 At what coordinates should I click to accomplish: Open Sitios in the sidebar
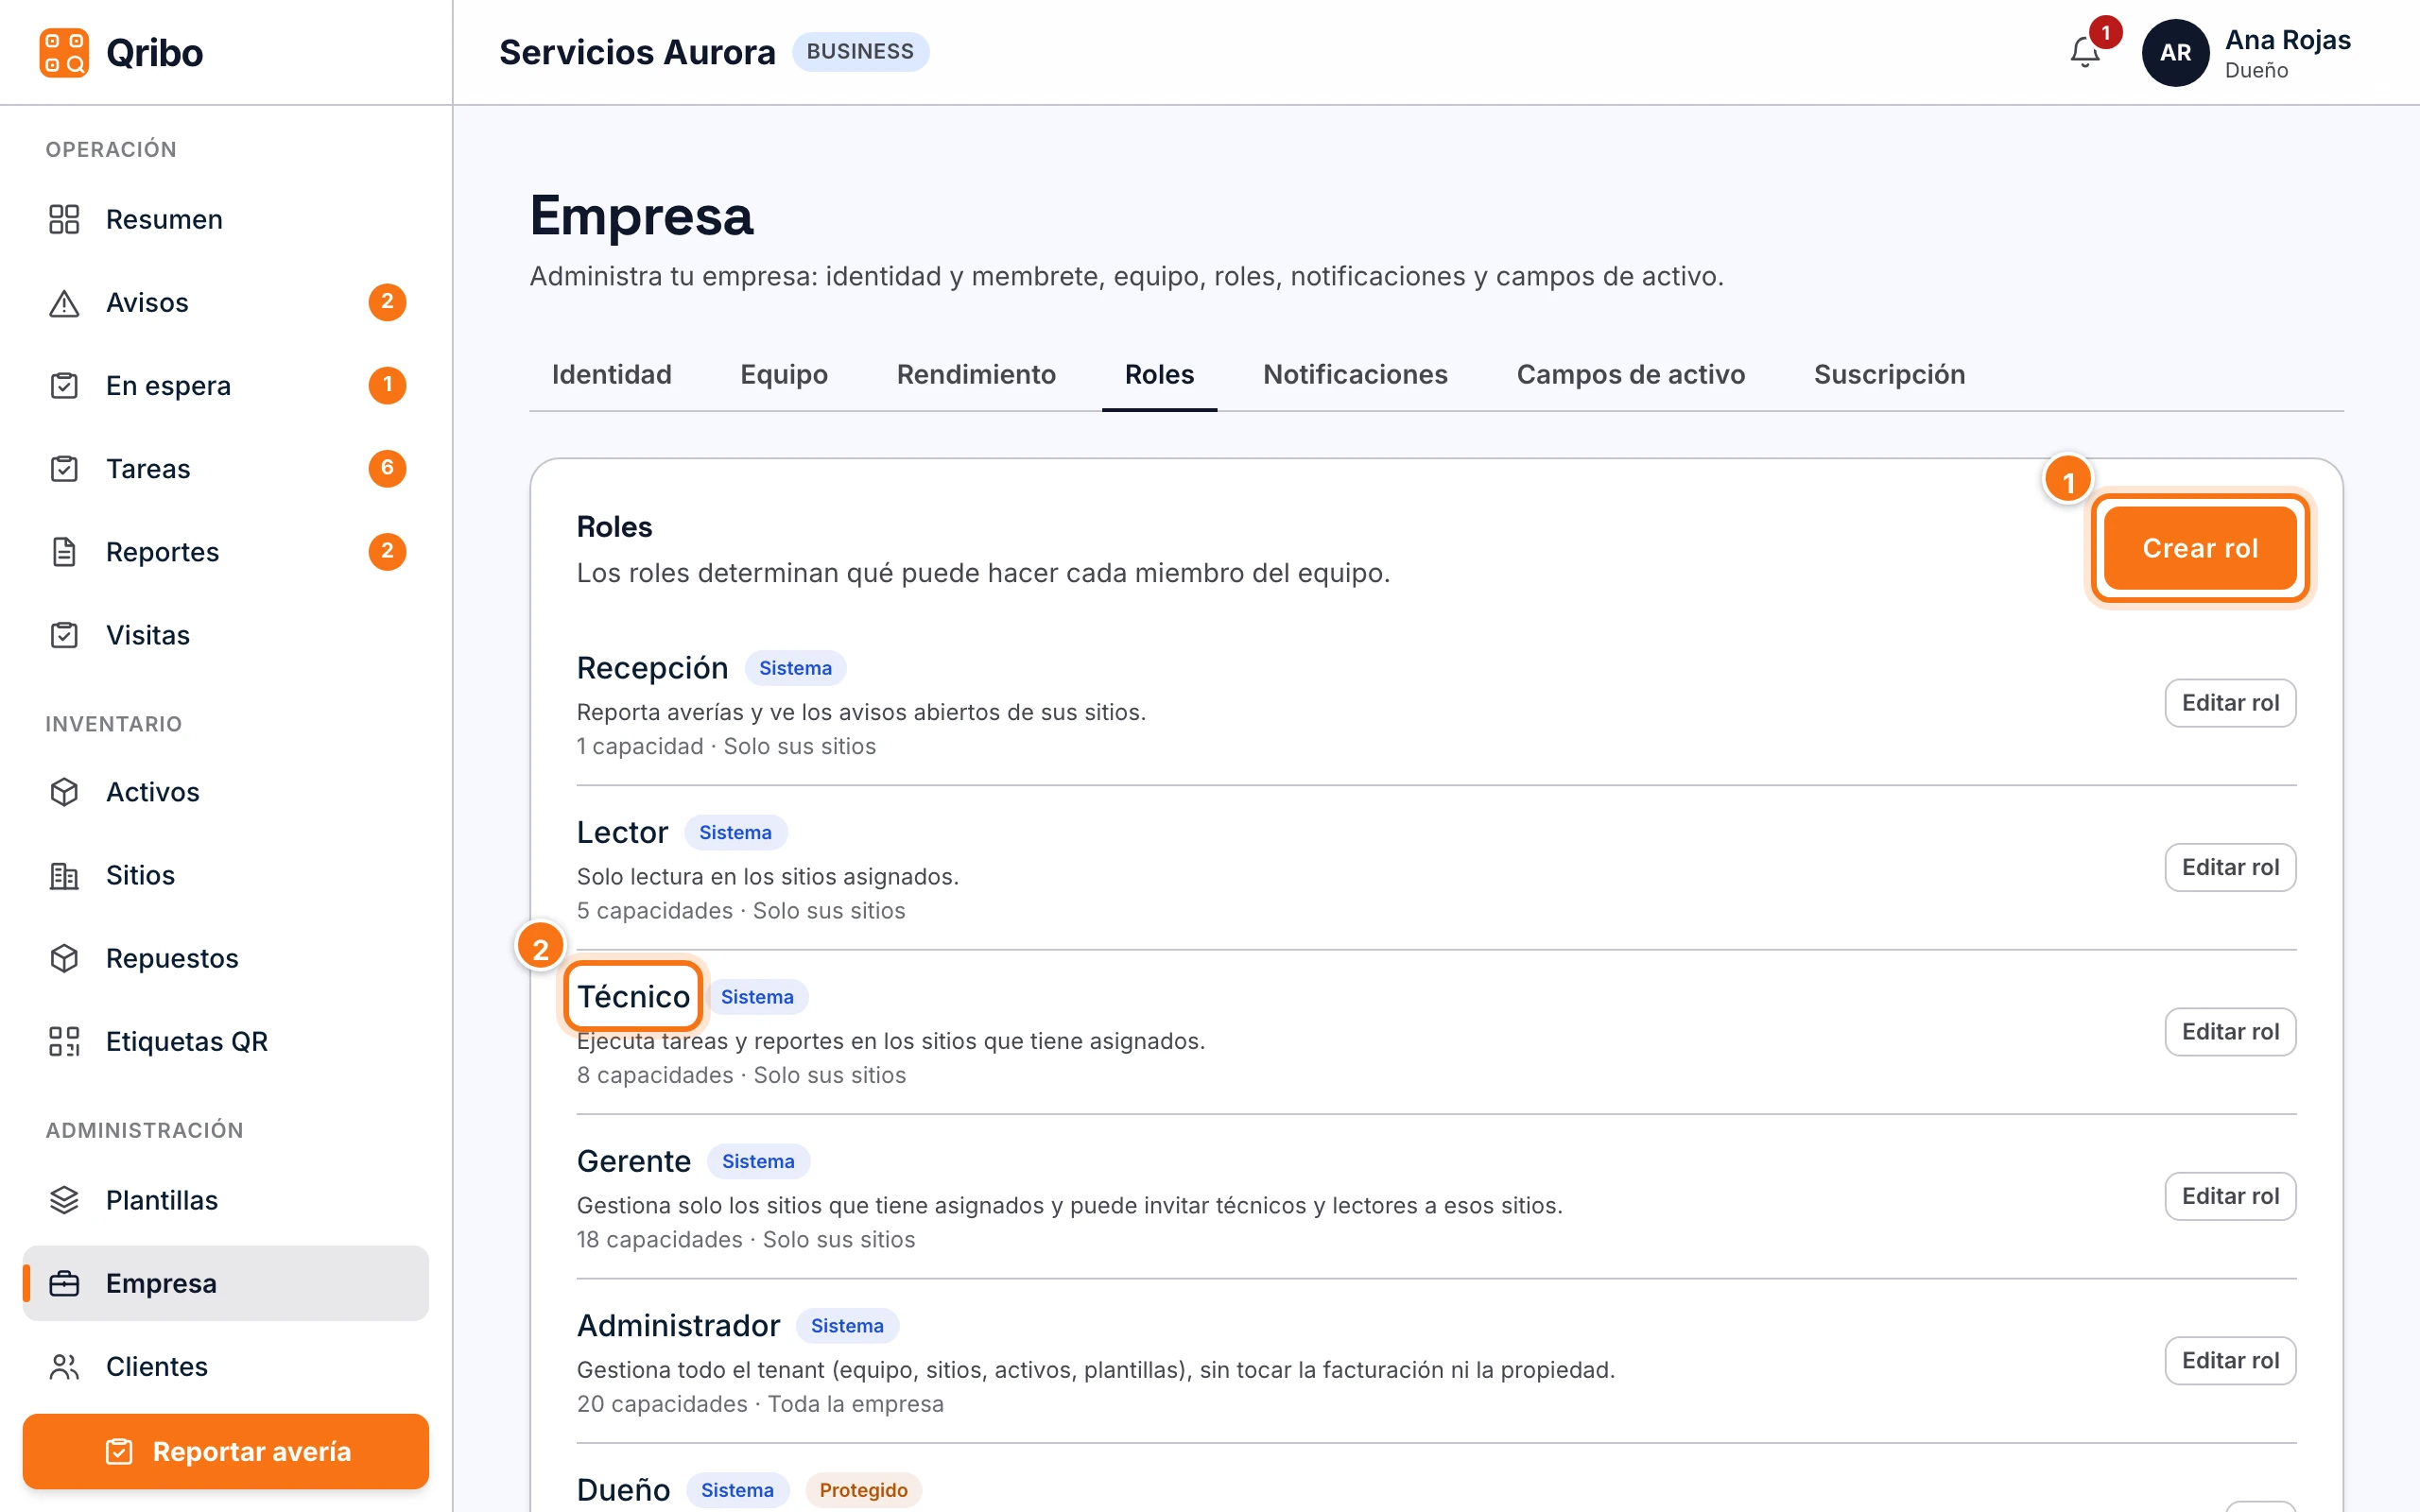(x=226, y=874)
